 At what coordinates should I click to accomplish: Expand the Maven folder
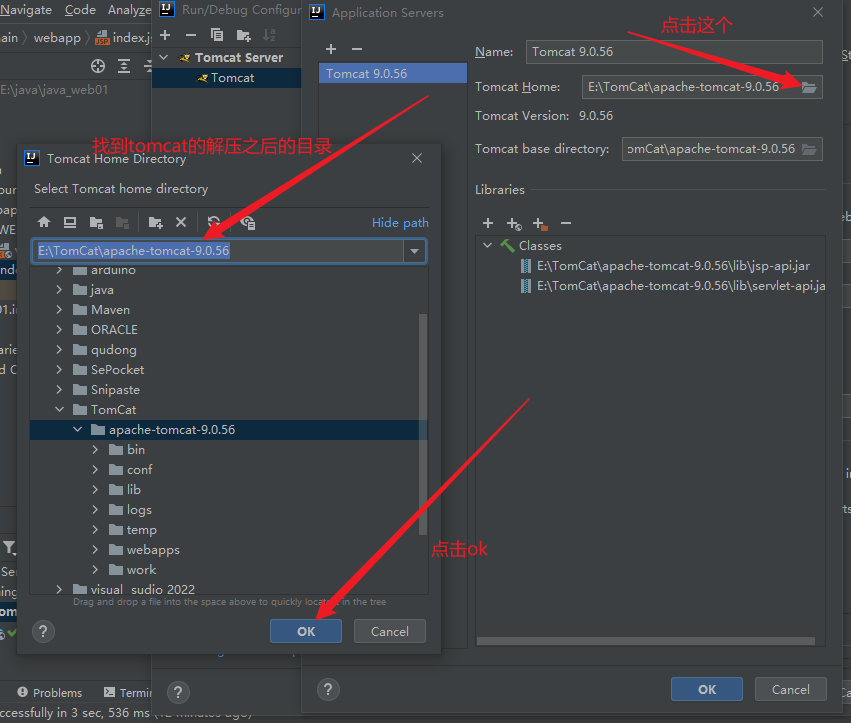click(59, 310)
